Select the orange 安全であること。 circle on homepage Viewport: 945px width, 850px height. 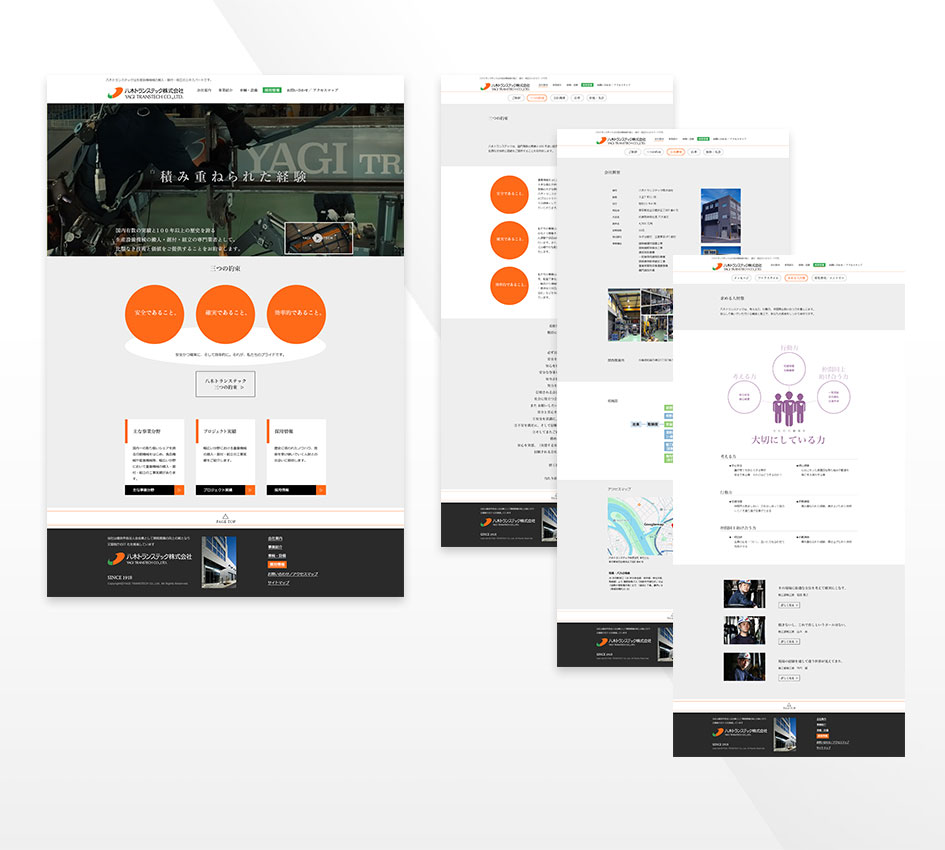click(x=153, y=314)
